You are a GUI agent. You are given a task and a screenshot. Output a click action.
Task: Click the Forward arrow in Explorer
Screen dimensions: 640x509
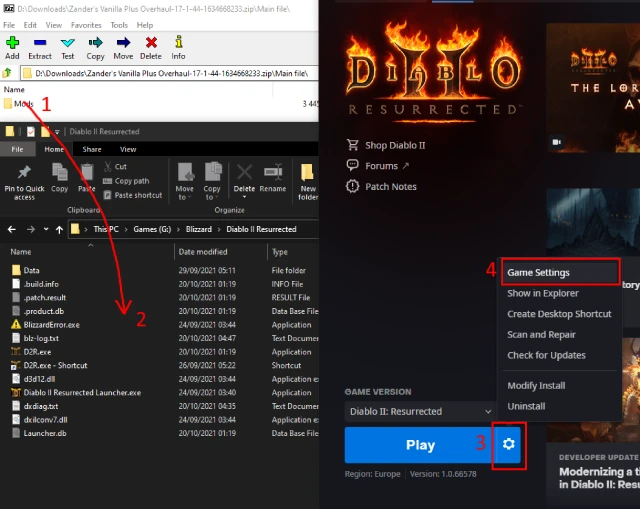pos(31,229)
